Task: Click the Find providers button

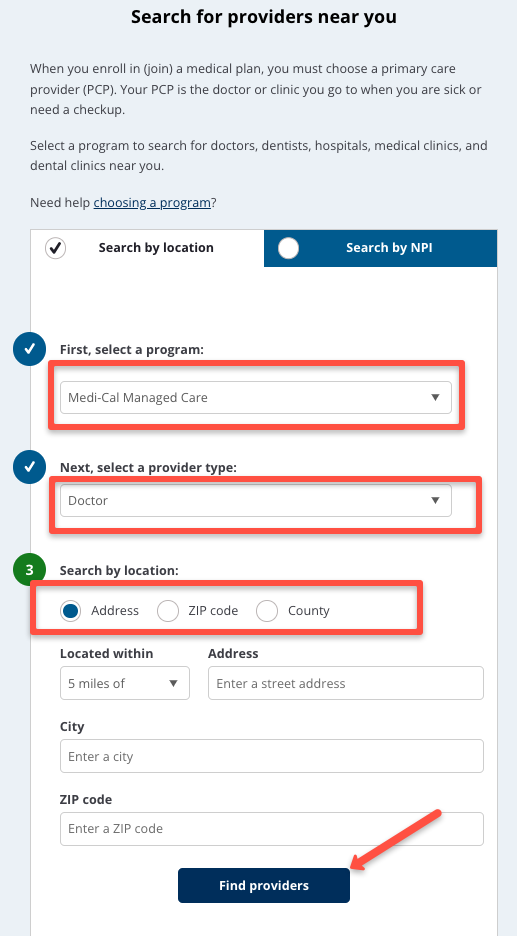Action: click(264, 885)
